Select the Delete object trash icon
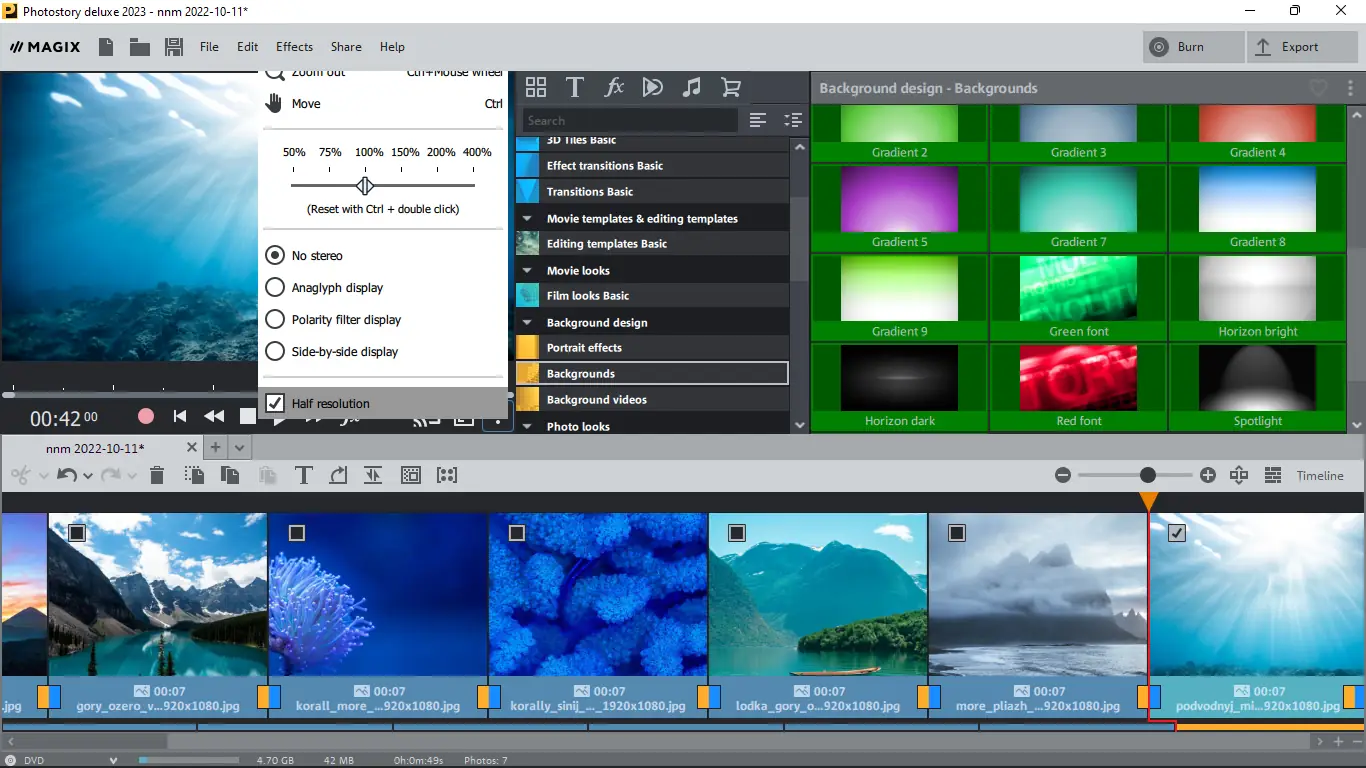The width and height of the screenshot is (1366, 768). 157,475
